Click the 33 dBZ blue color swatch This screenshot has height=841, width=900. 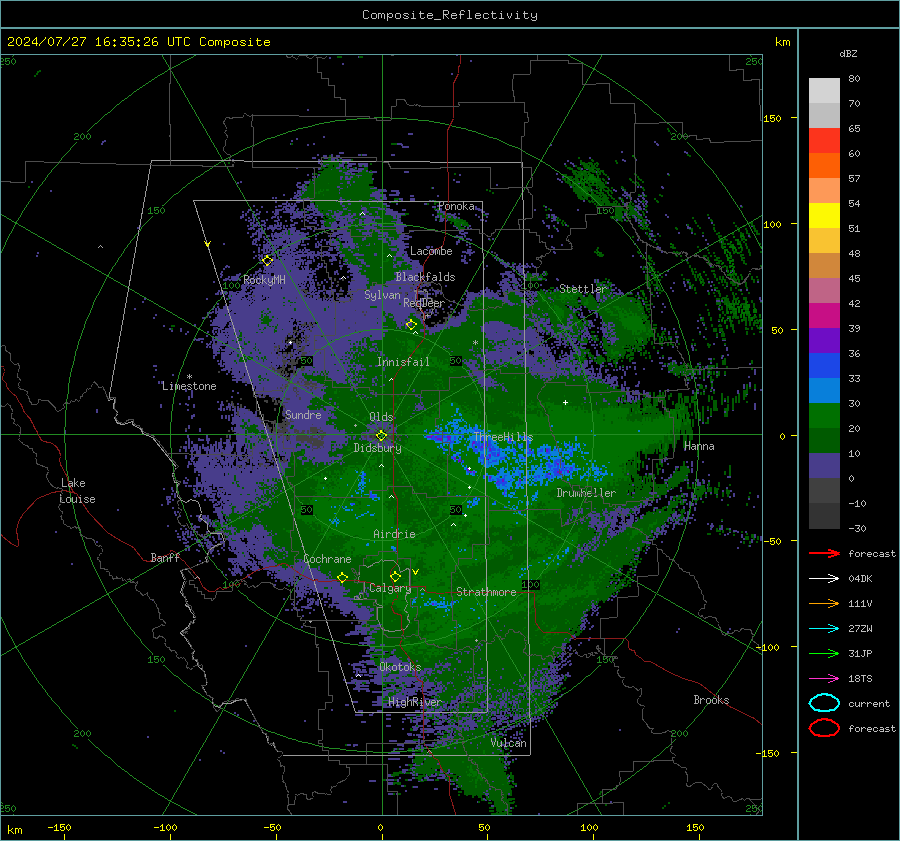824,390
